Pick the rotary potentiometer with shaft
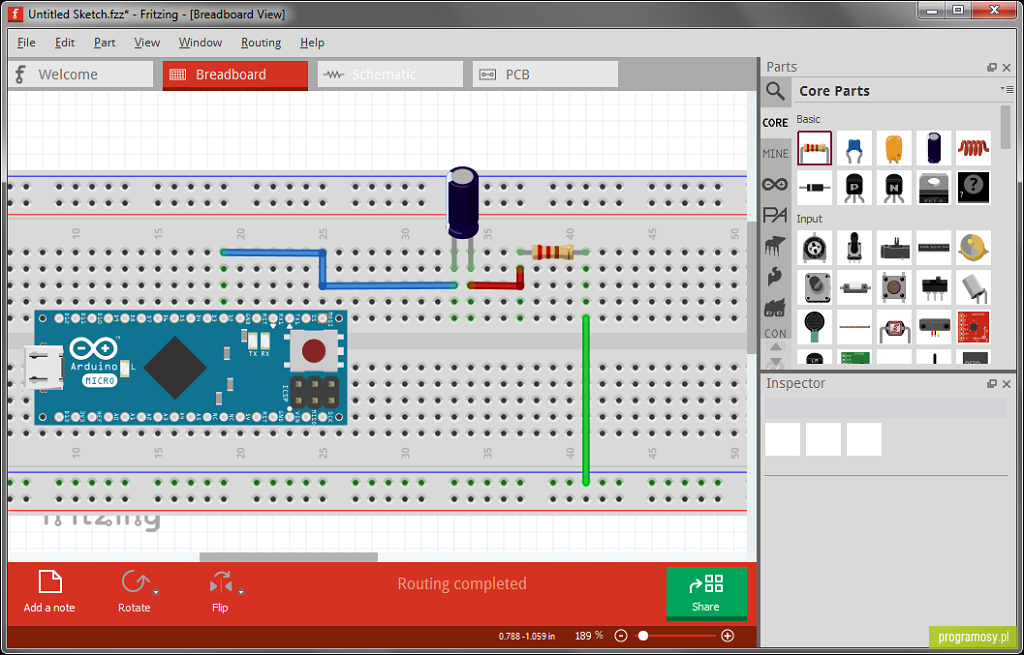This screenshot has height=655, width=1024. [854, 248]
